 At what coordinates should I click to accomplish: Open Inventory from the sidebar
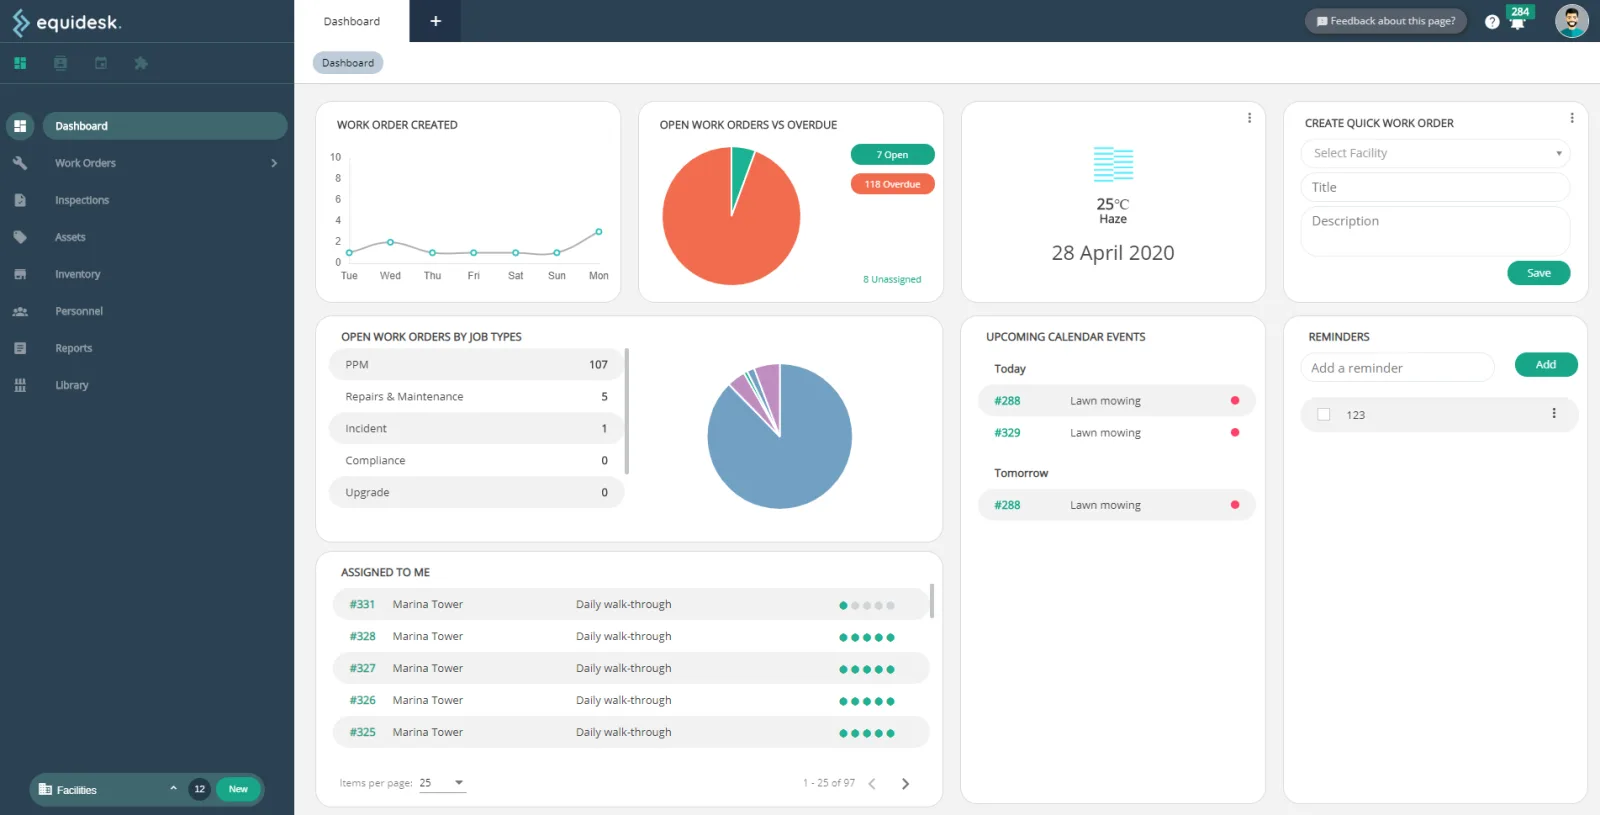click(78, 274)
